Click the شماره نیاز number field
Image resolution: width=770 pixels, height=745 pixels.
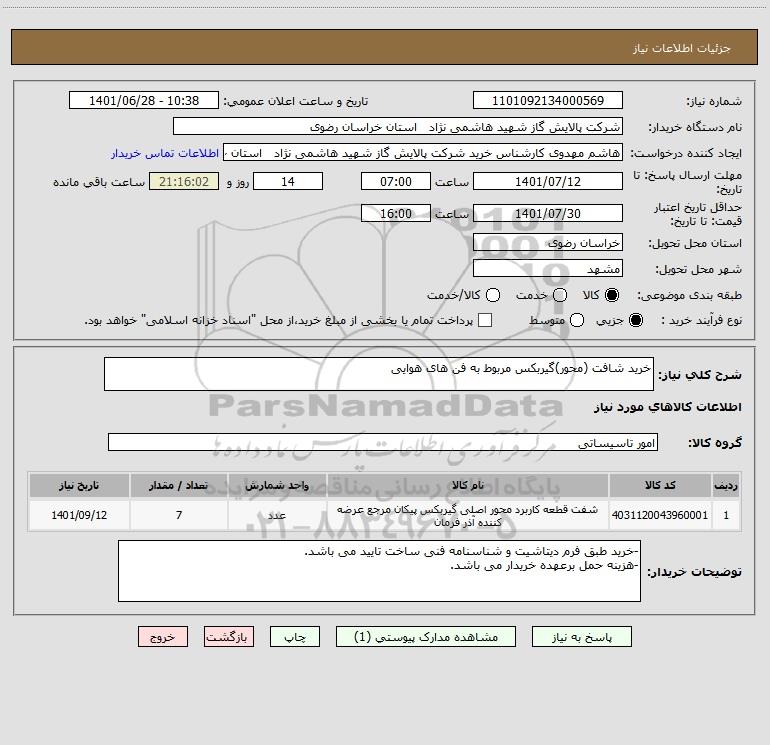tap(548, 100)
